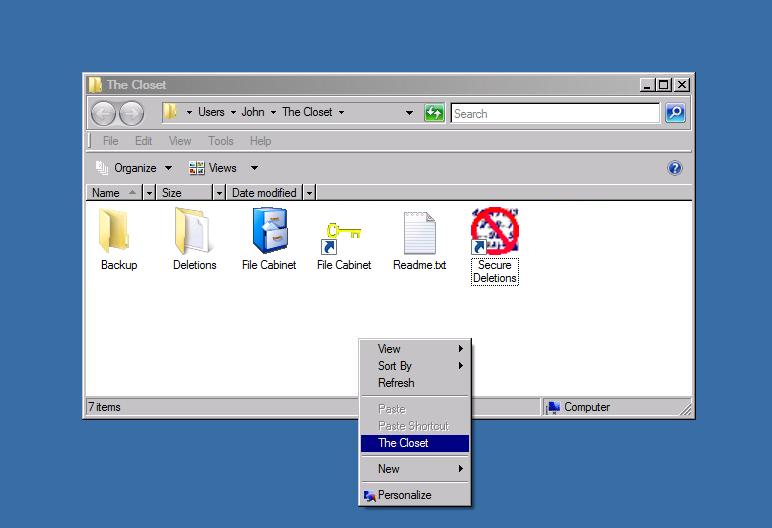
Task: Click inside the Search input field
Action: [x=554, y=114]
